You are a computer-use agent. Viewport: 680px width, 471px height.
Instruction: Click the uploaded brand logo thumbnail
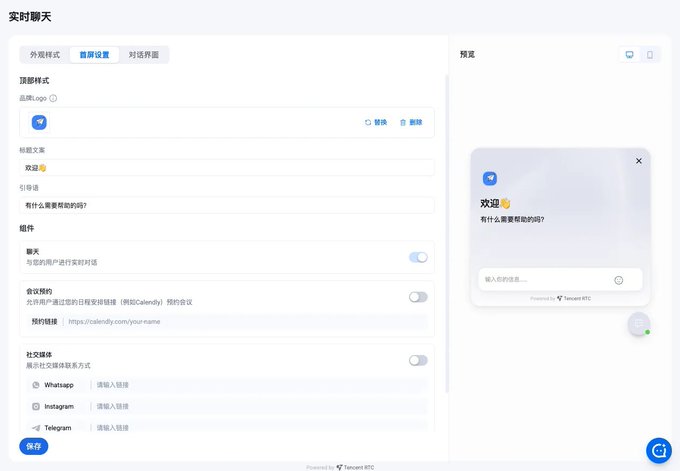coord(39,122)
